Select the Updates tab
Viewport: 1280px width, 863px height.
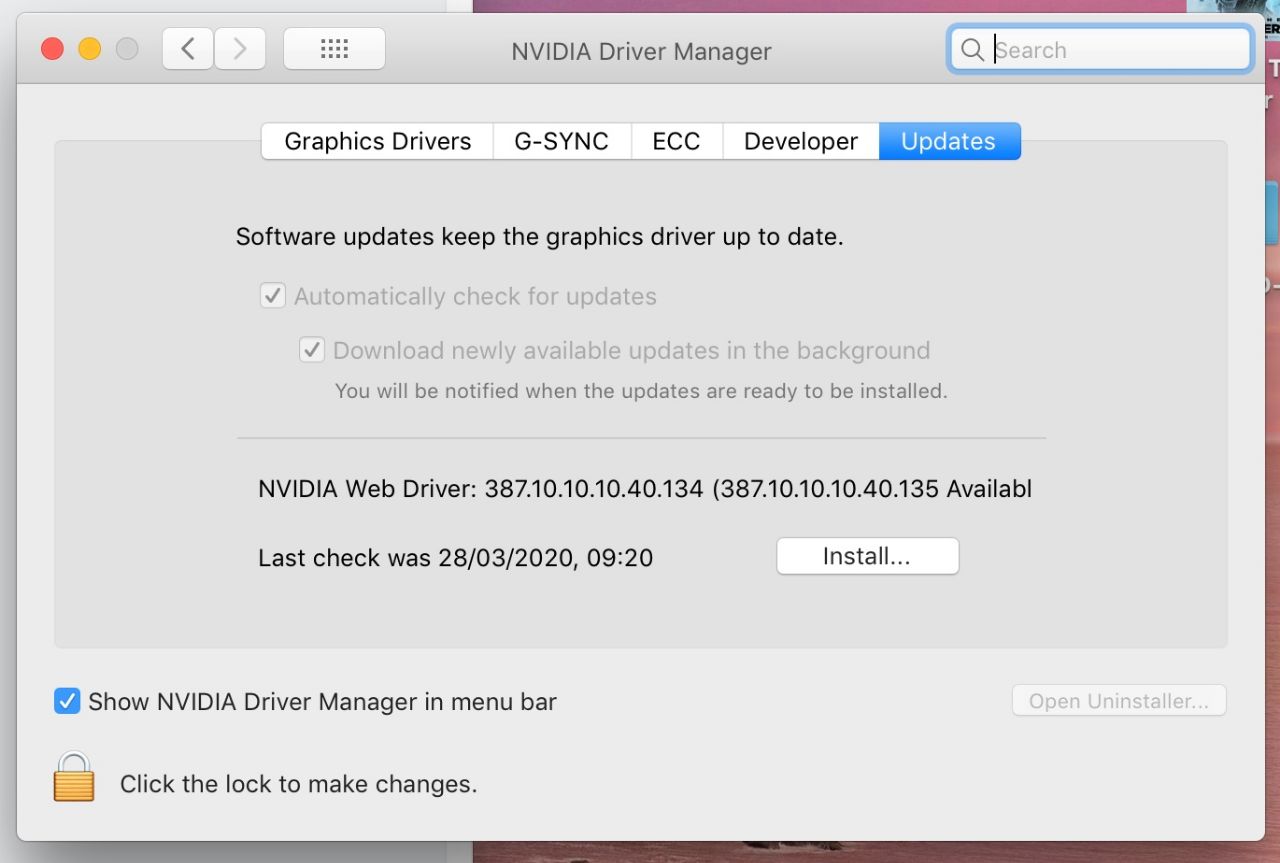(x=949, y=141)
